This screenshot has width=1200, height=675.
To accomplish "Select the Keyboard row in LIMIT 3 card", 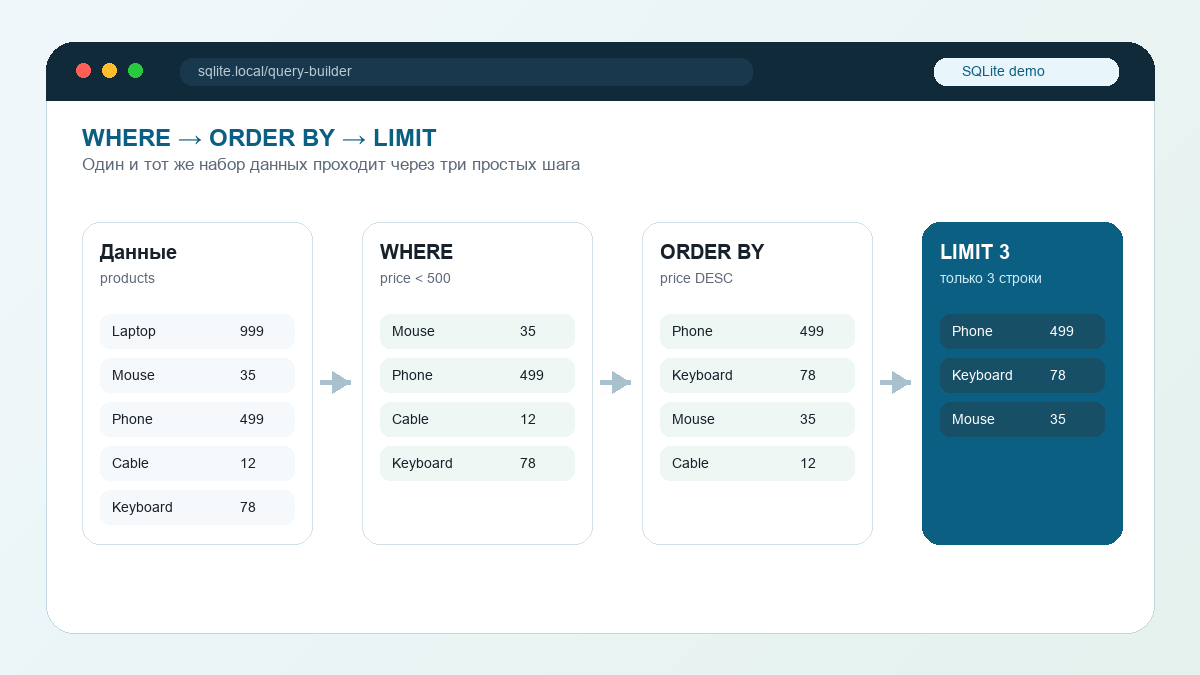I will 1022,375.
